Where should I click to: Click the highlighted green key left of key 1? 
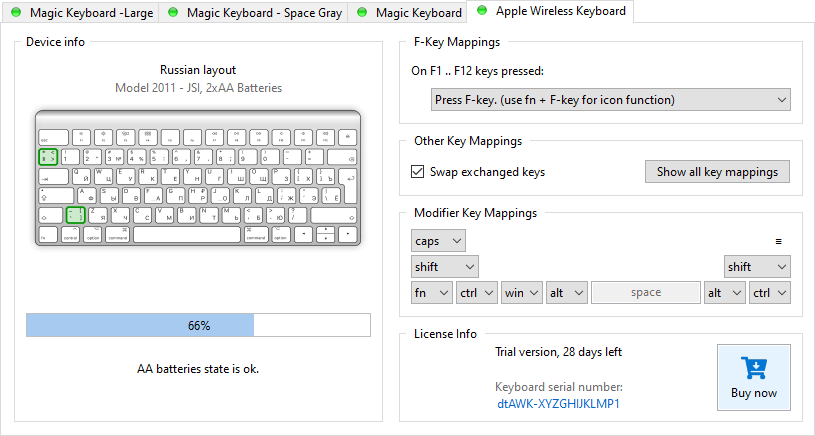click(48, 157)
